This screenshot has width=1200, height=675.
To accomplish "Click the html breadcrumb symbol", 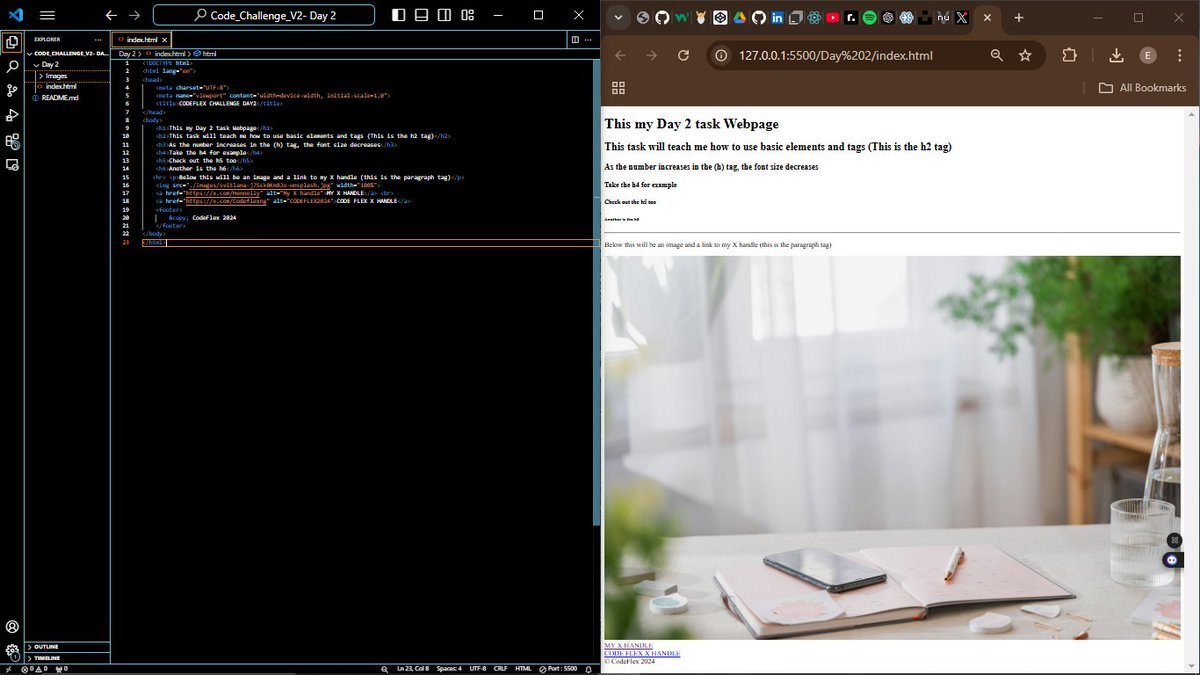I will pyautogui.click(x=205, y=53).
